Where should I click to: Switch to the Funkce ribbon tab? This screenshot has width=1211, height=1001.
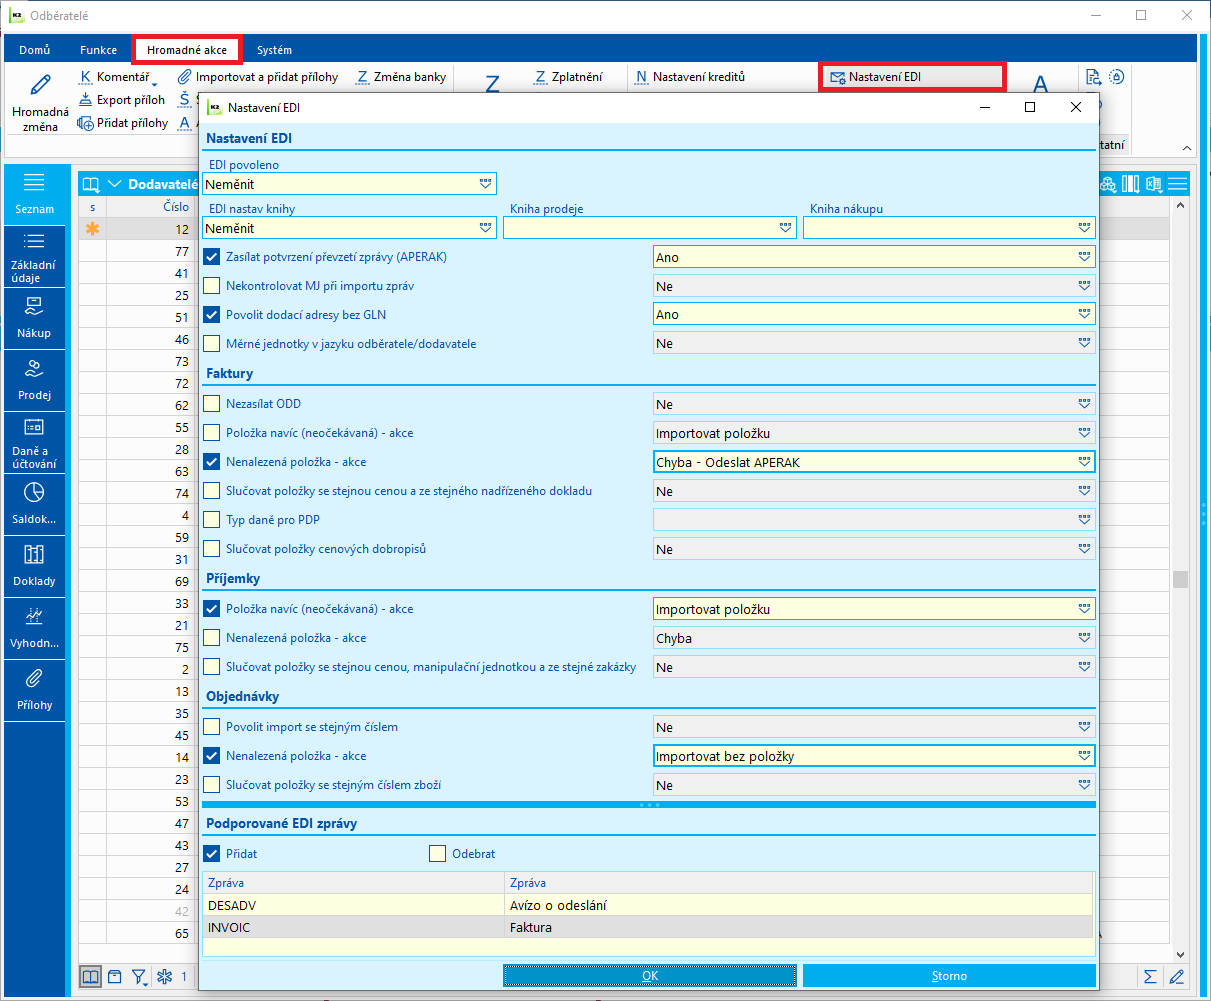[99, 50]
